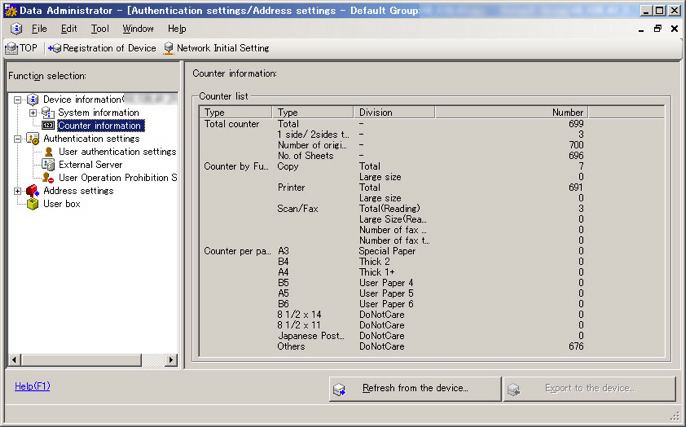Open the Edit menu
686x427 pixels.
pos(69,29)
